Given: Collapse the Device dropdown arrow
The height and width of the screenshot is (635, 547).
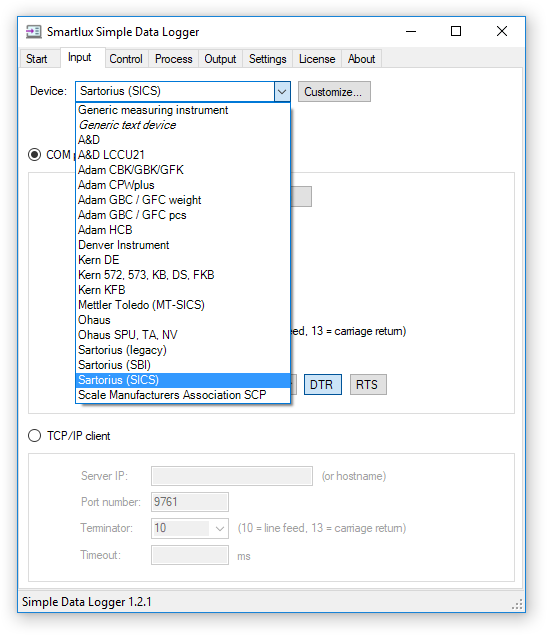Looking at the screenshot, I should (x=282, y=92).
